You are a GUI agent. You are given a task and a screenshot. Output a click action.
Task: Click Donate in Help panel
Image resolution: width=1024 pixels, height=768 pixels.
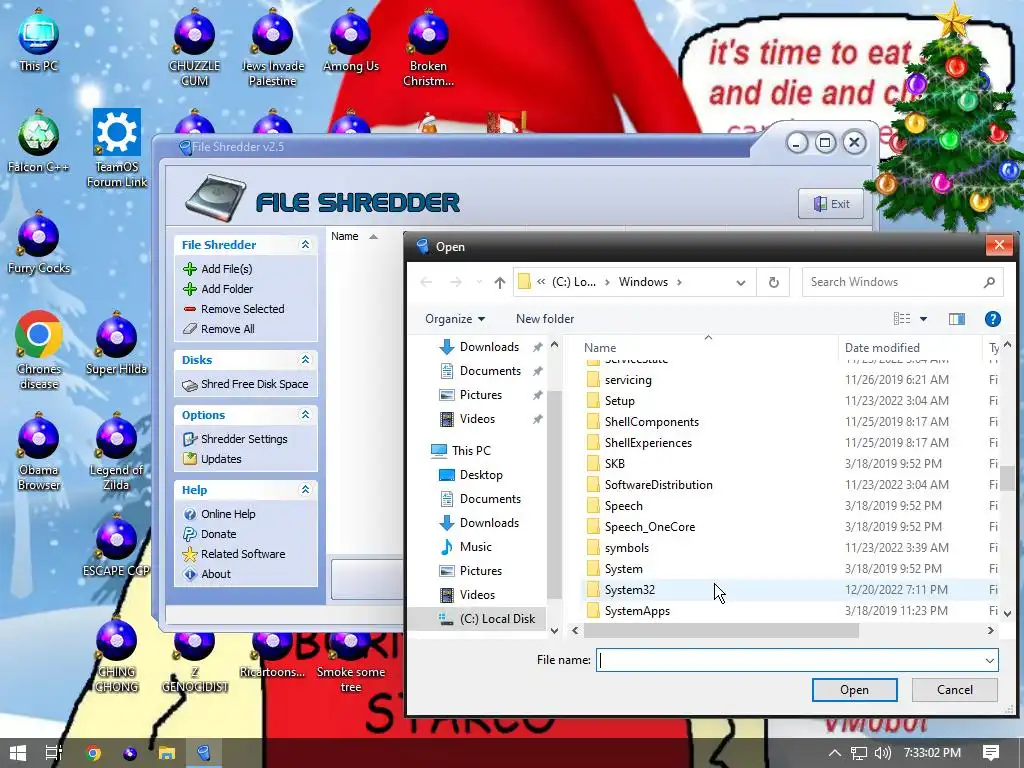(x=210, y=534)
